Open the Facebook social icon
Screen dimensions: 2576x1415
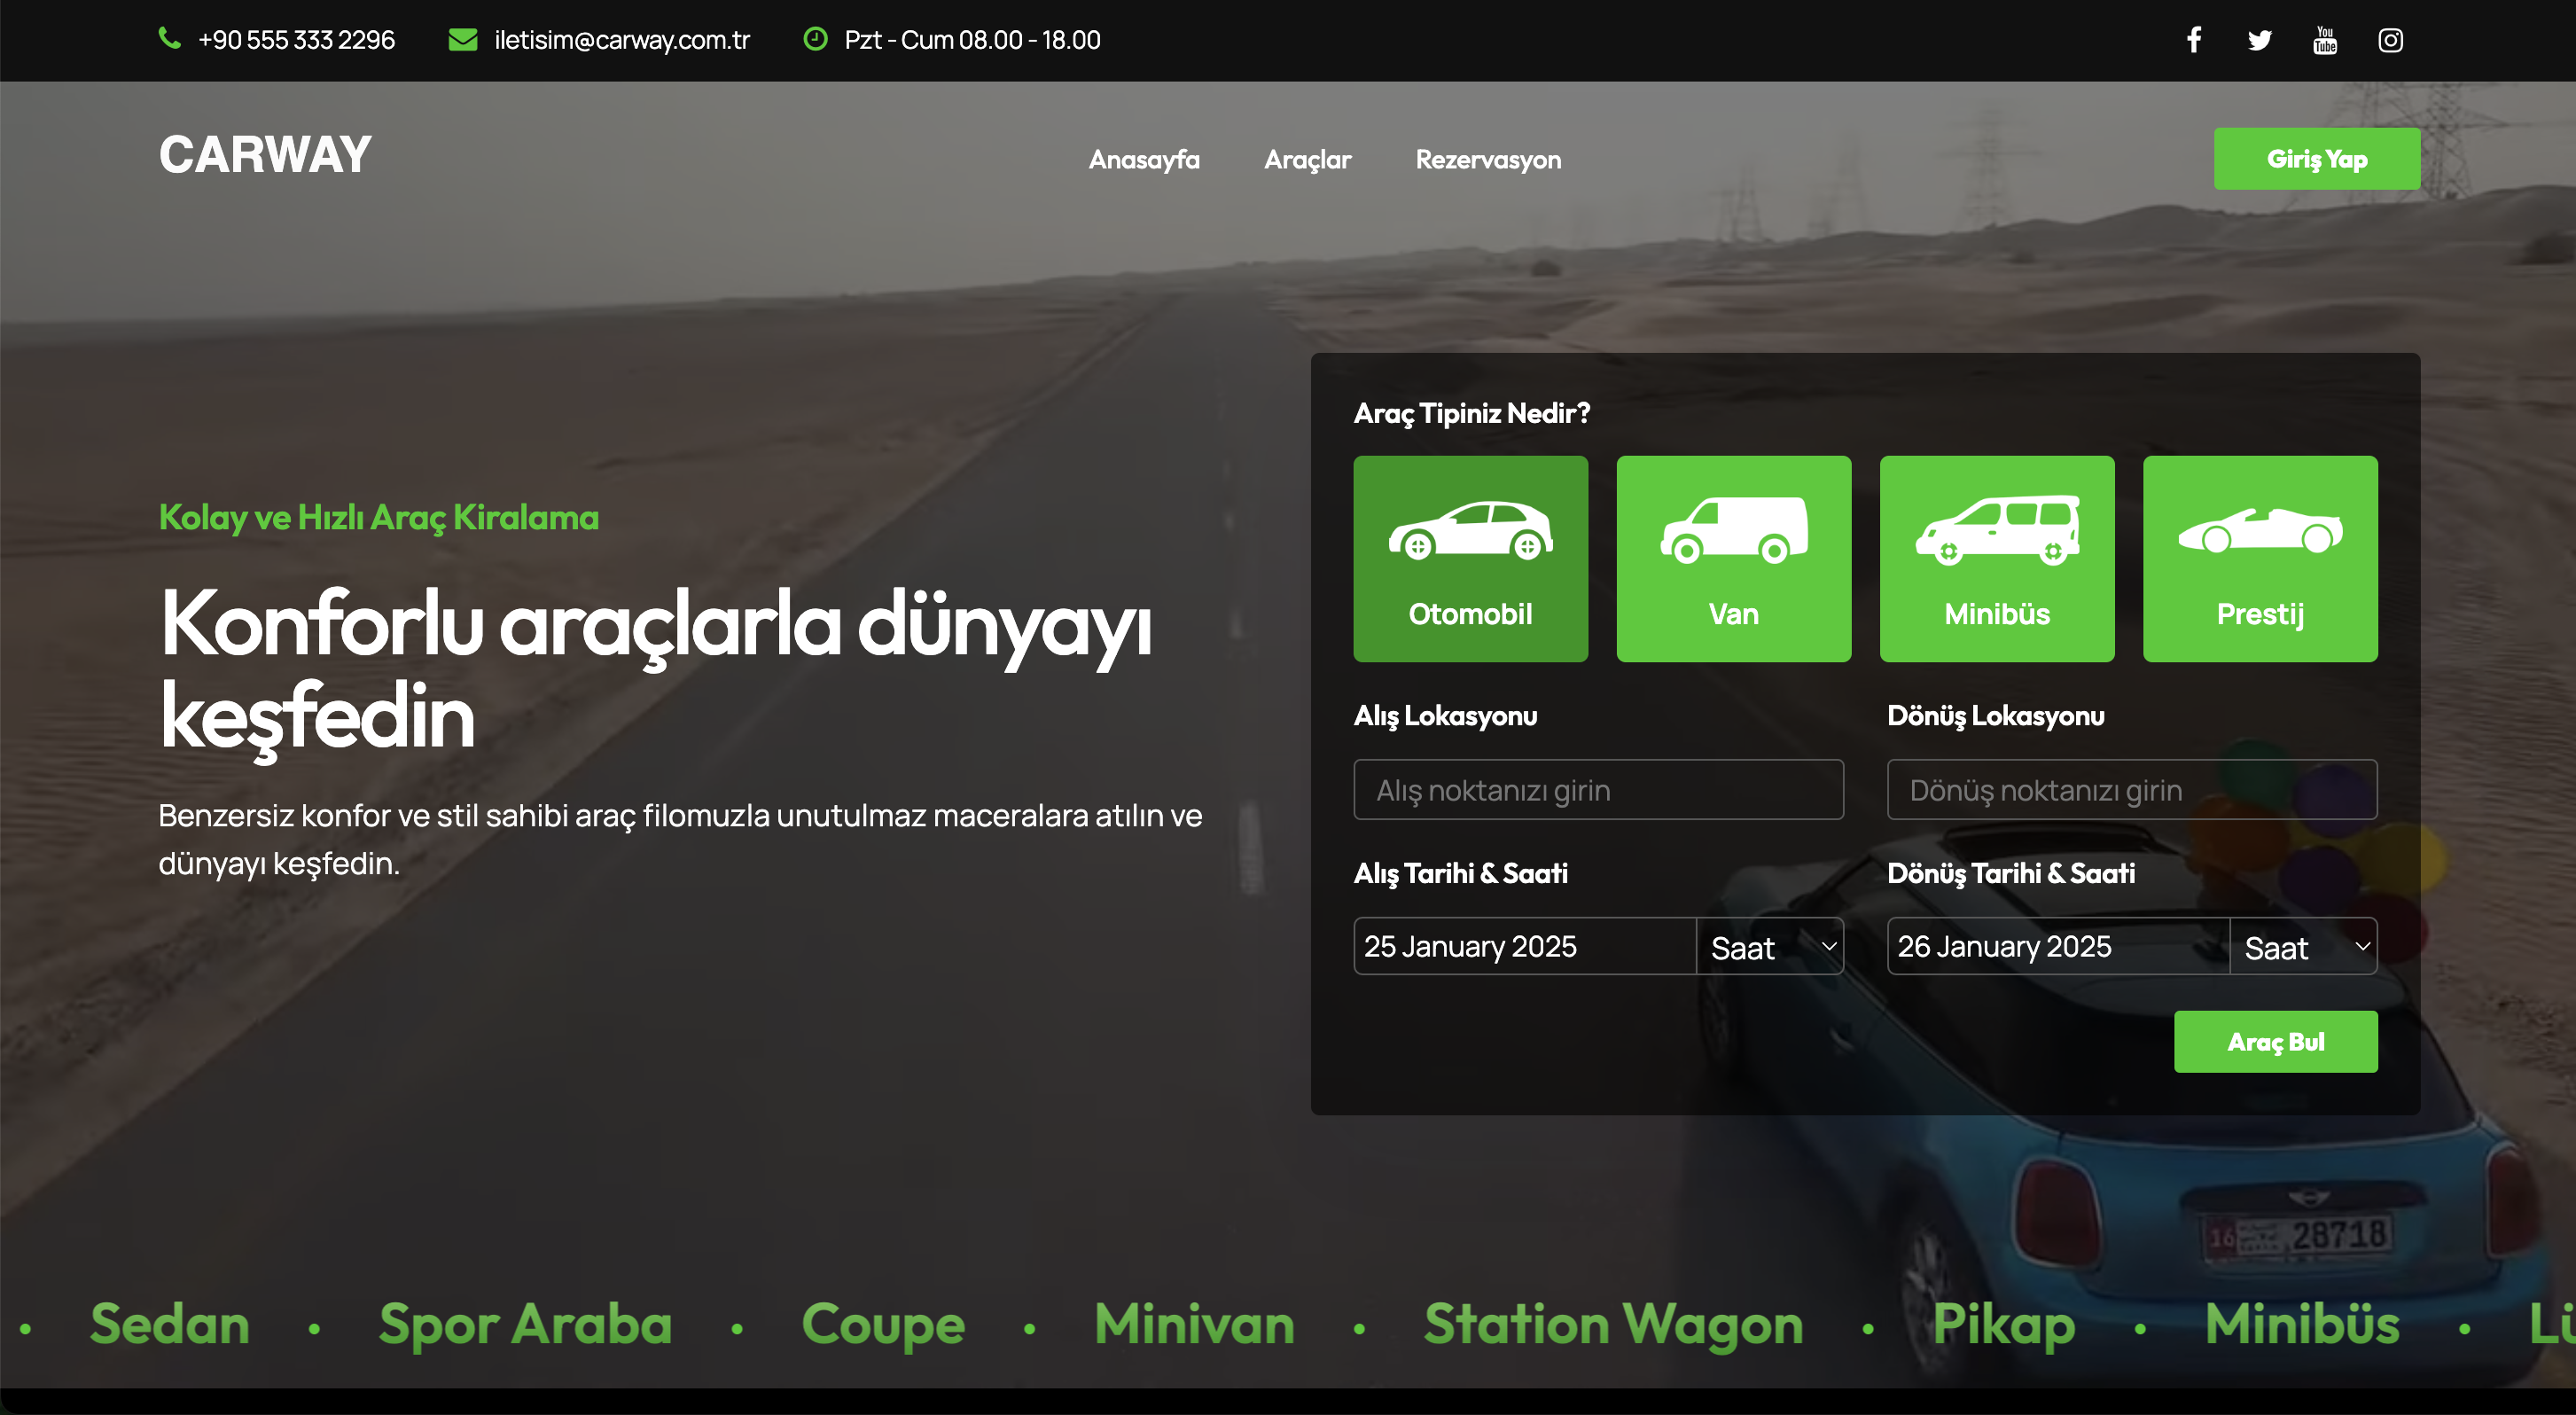[2193, 40]
